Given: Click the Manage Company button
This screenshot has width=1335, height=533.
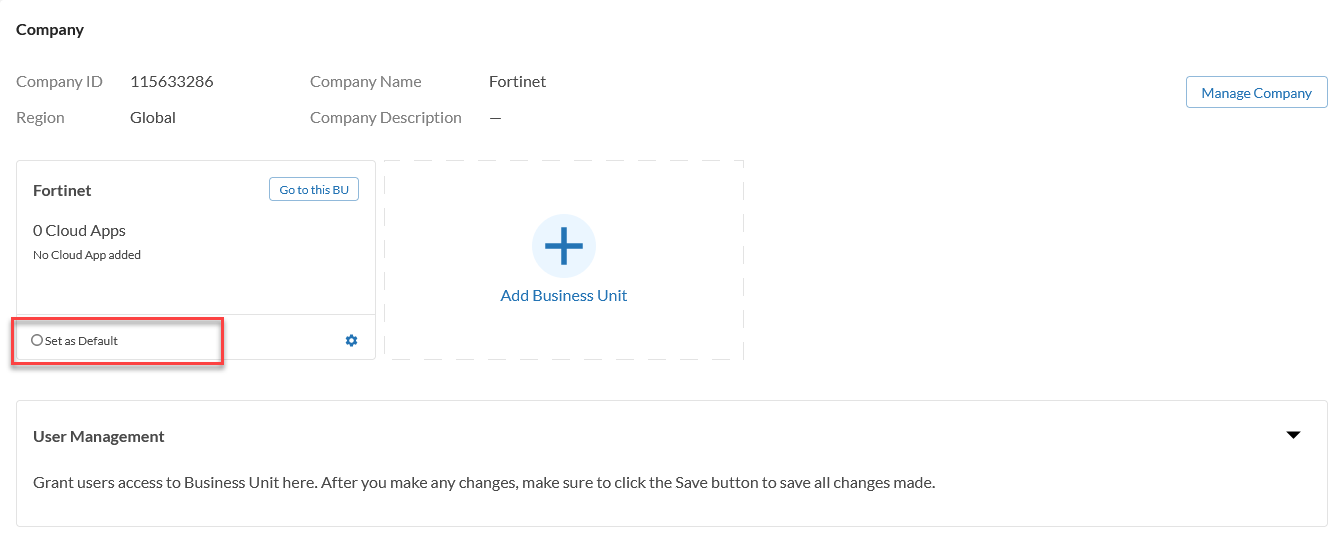Looking at the screenshot, I should pos(1256,93).
